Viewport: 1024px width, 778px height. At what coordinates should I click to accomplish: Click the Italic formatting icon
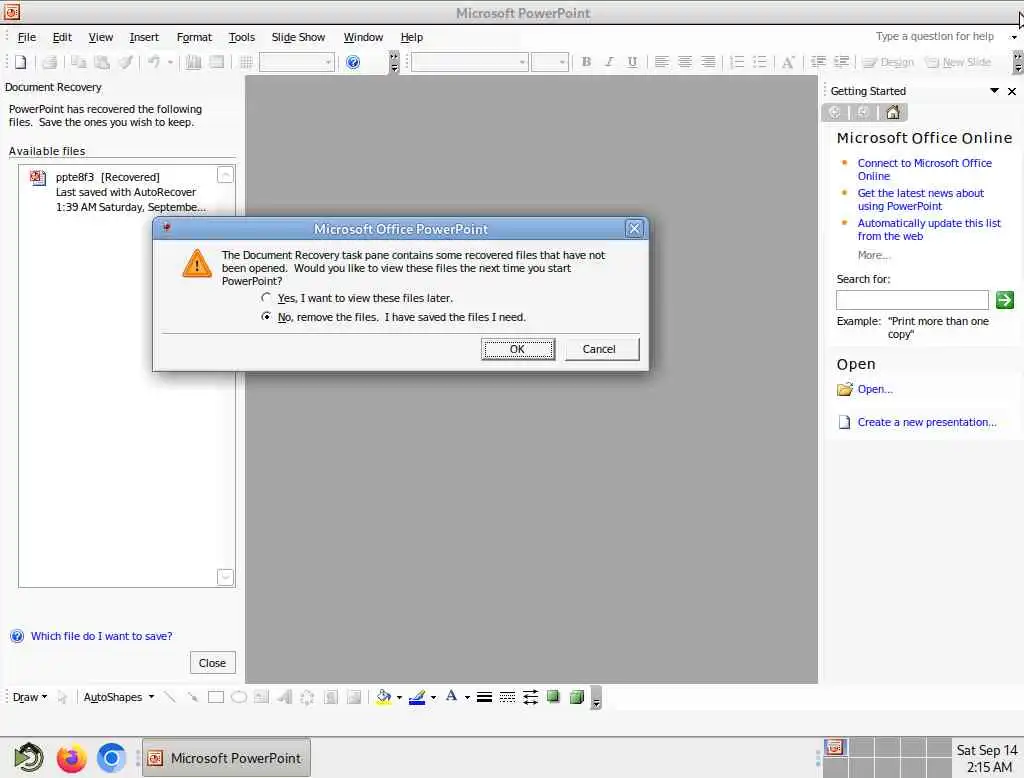609,62
